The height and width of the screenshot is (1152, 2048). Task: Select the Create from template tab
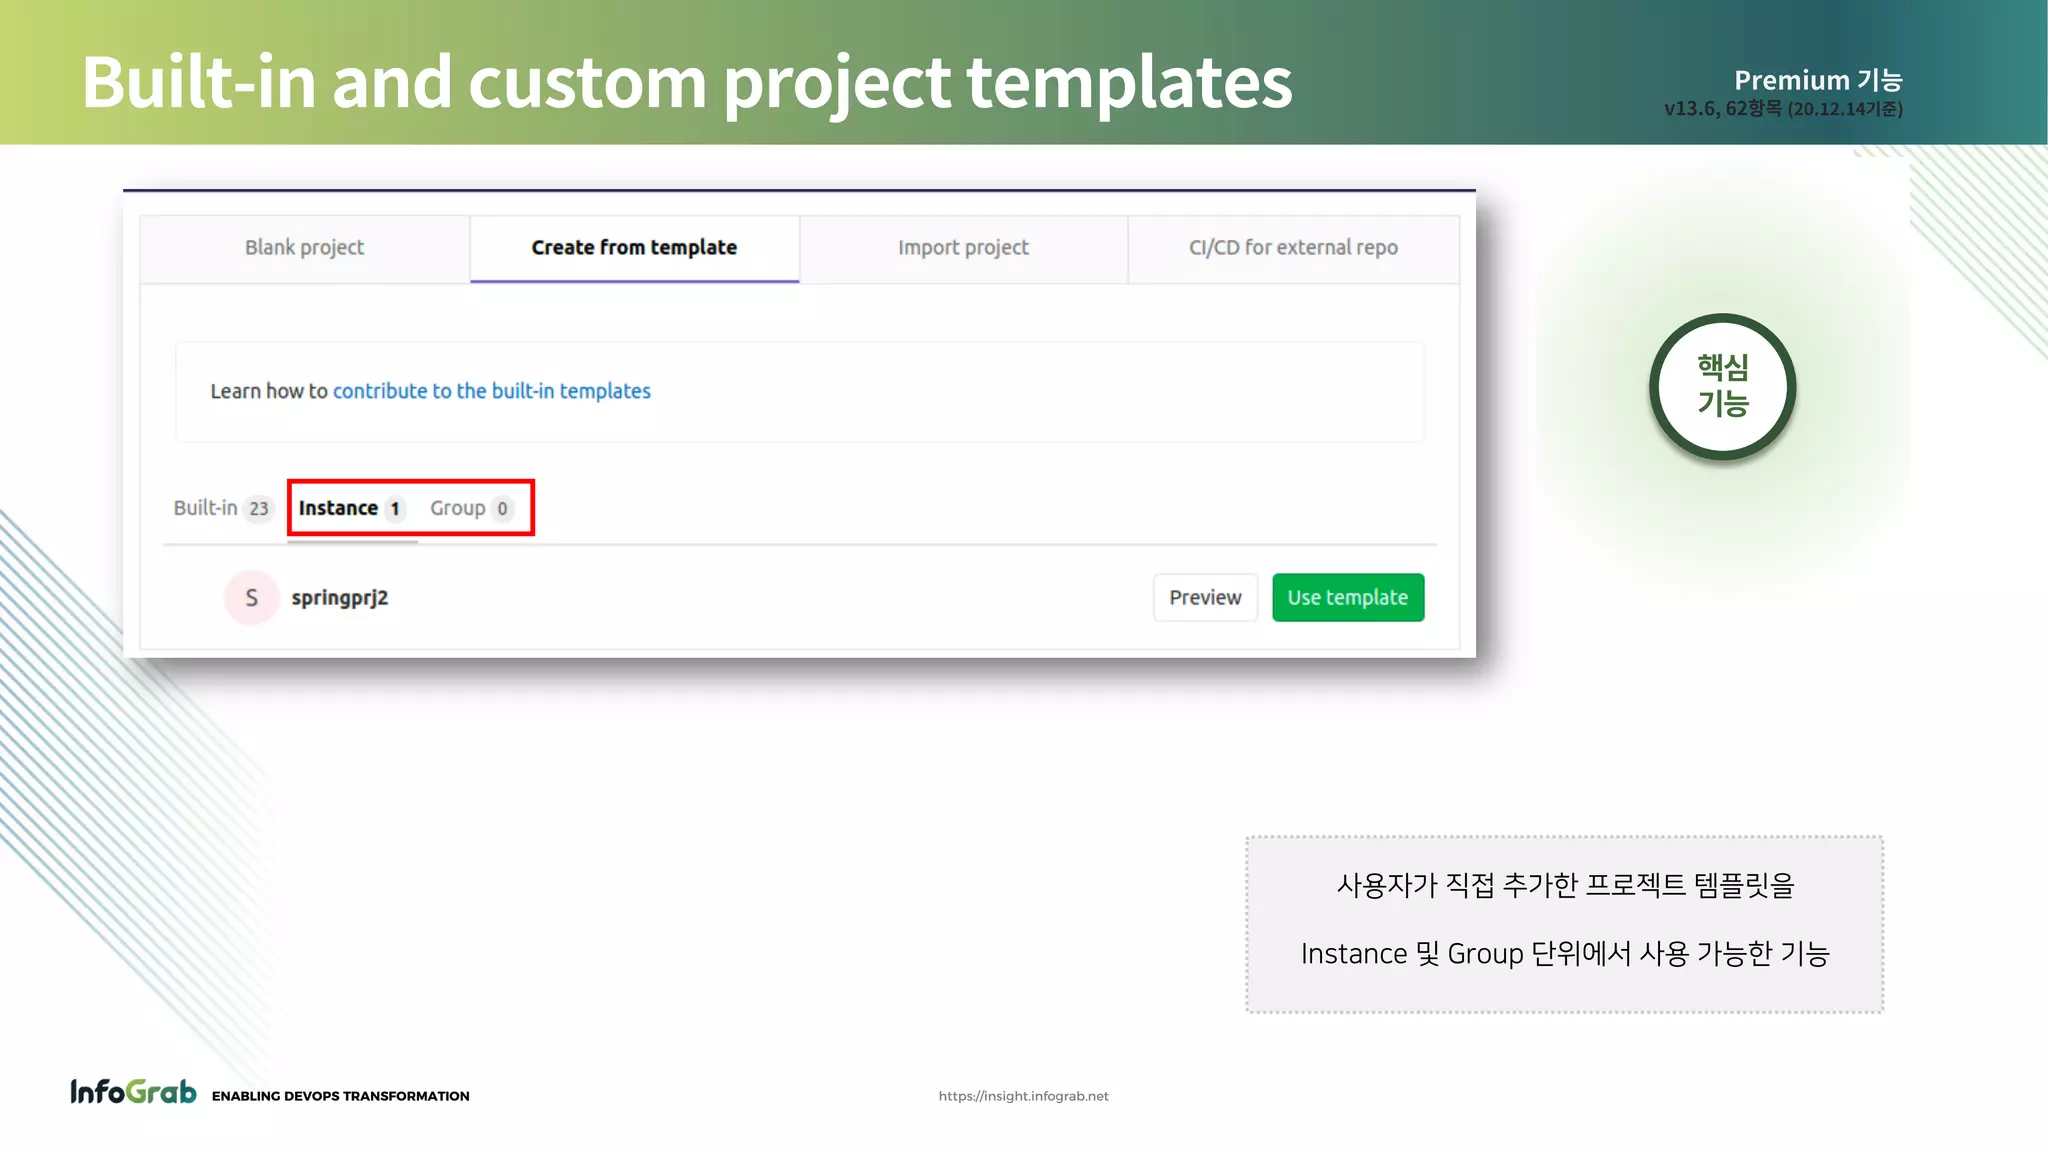(634, 248)
